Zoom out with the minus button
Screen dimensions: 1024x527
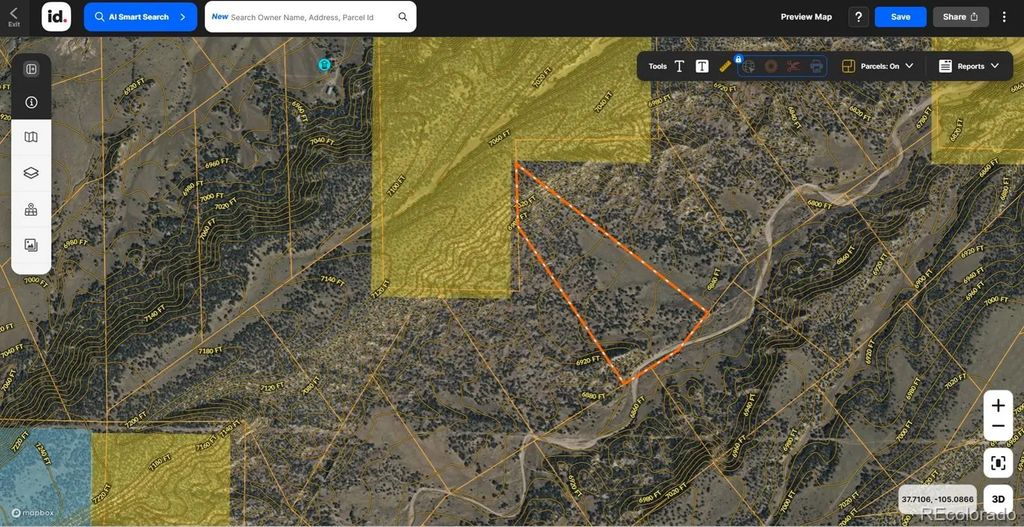tap(998, 427)
